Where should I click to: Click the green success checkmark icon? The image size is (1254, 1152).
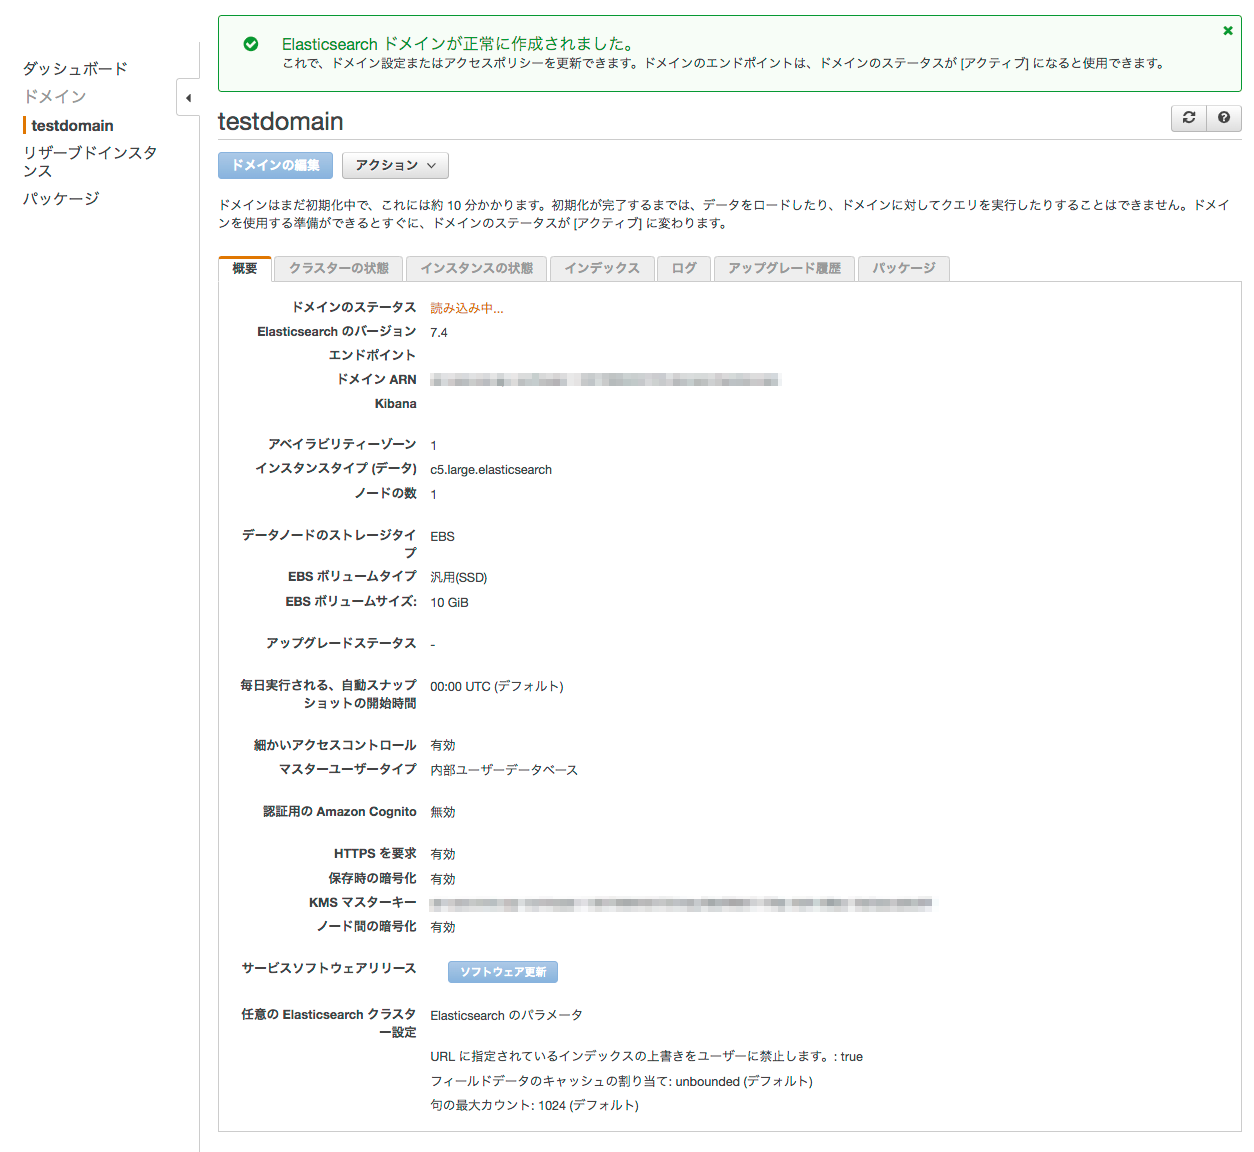coord(251,44)
